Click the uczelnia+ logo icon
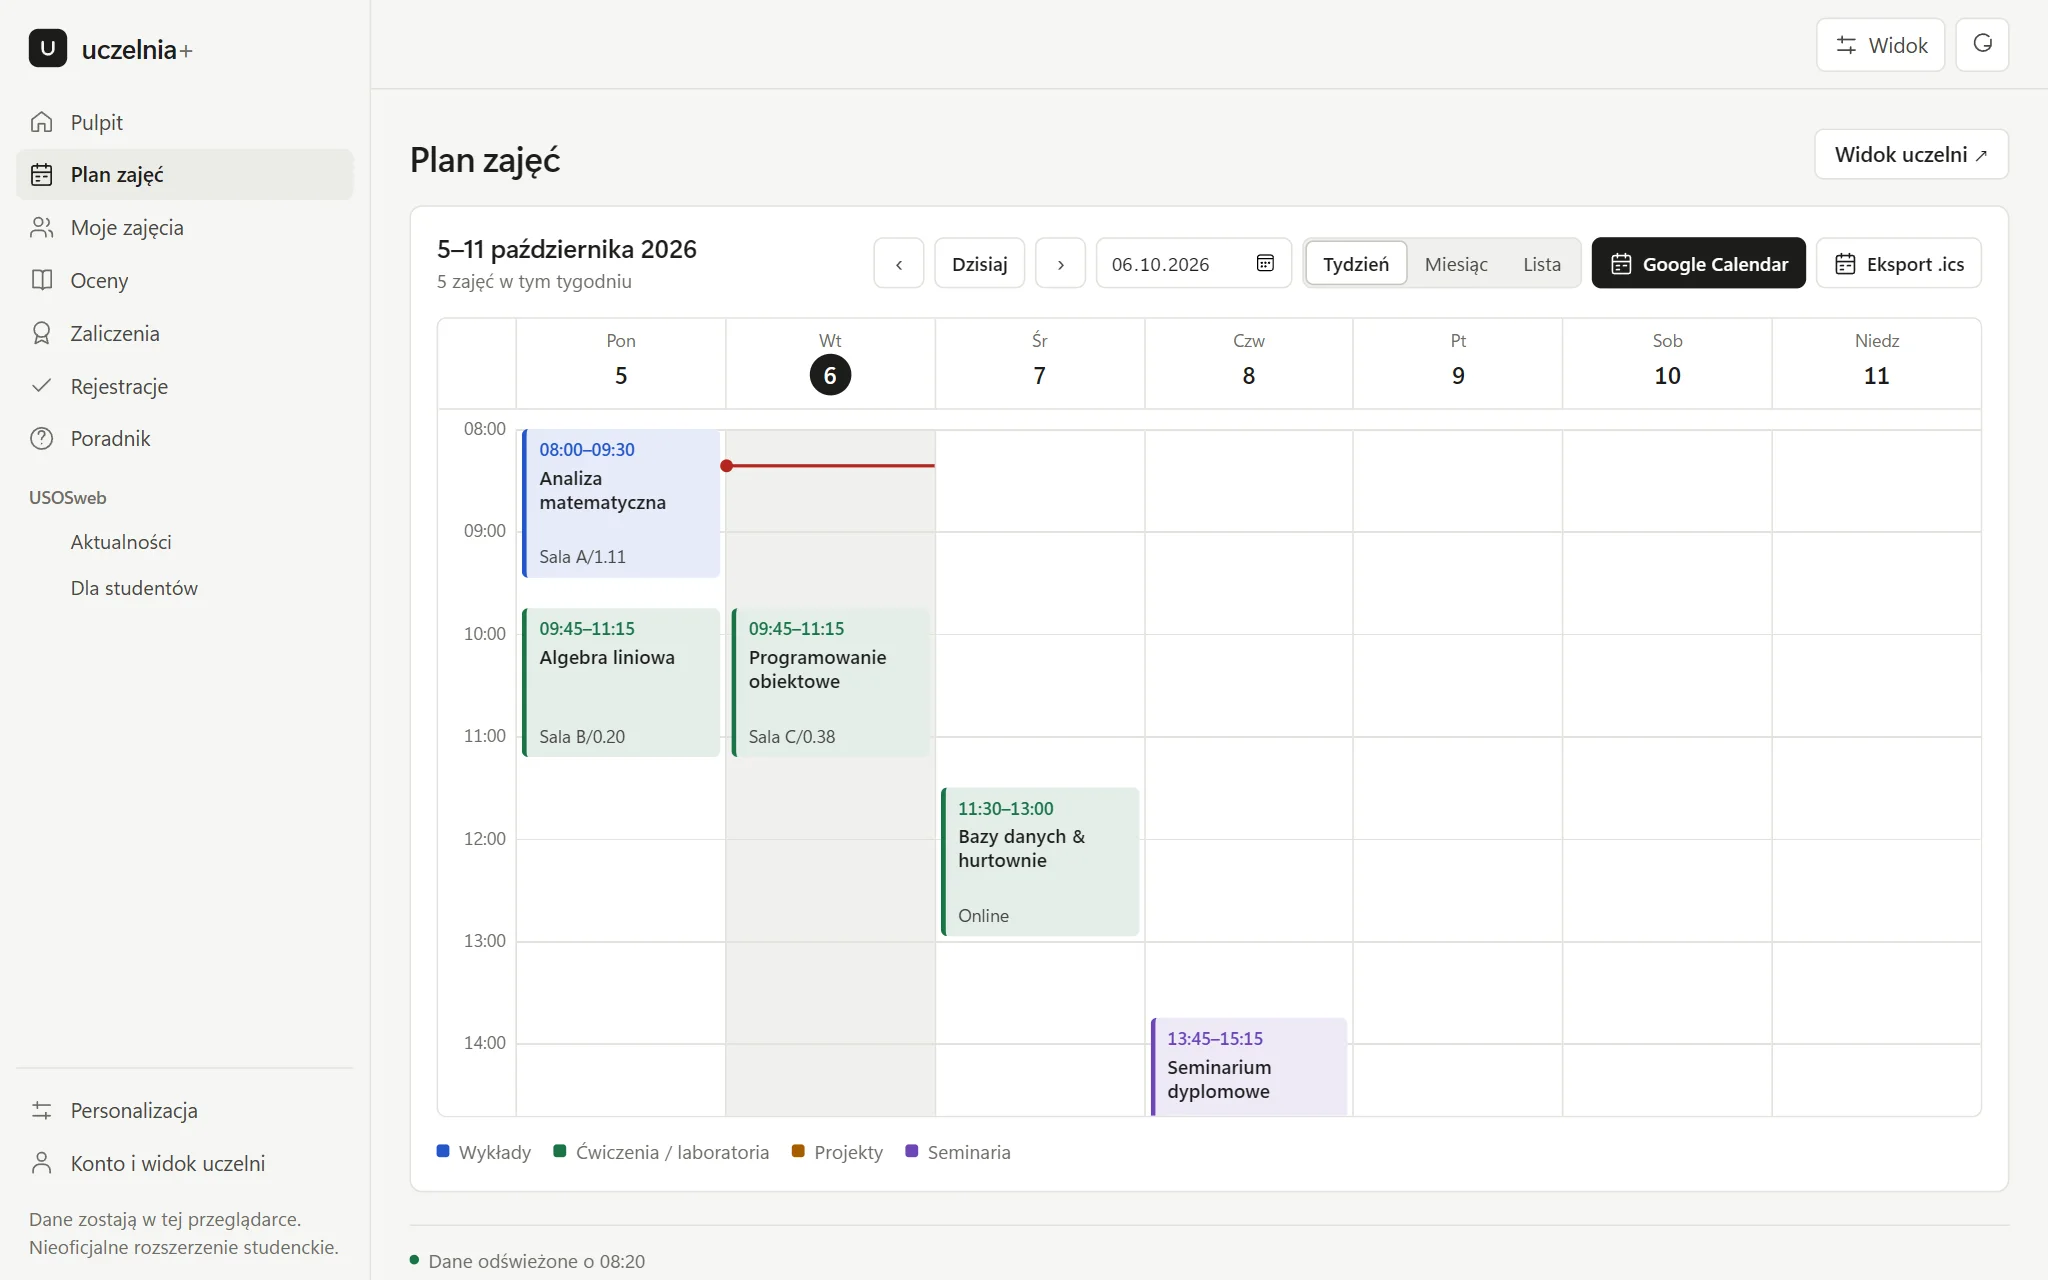Image resolution: width=2048 pixels, height=1280 pixels. (48, 48)
